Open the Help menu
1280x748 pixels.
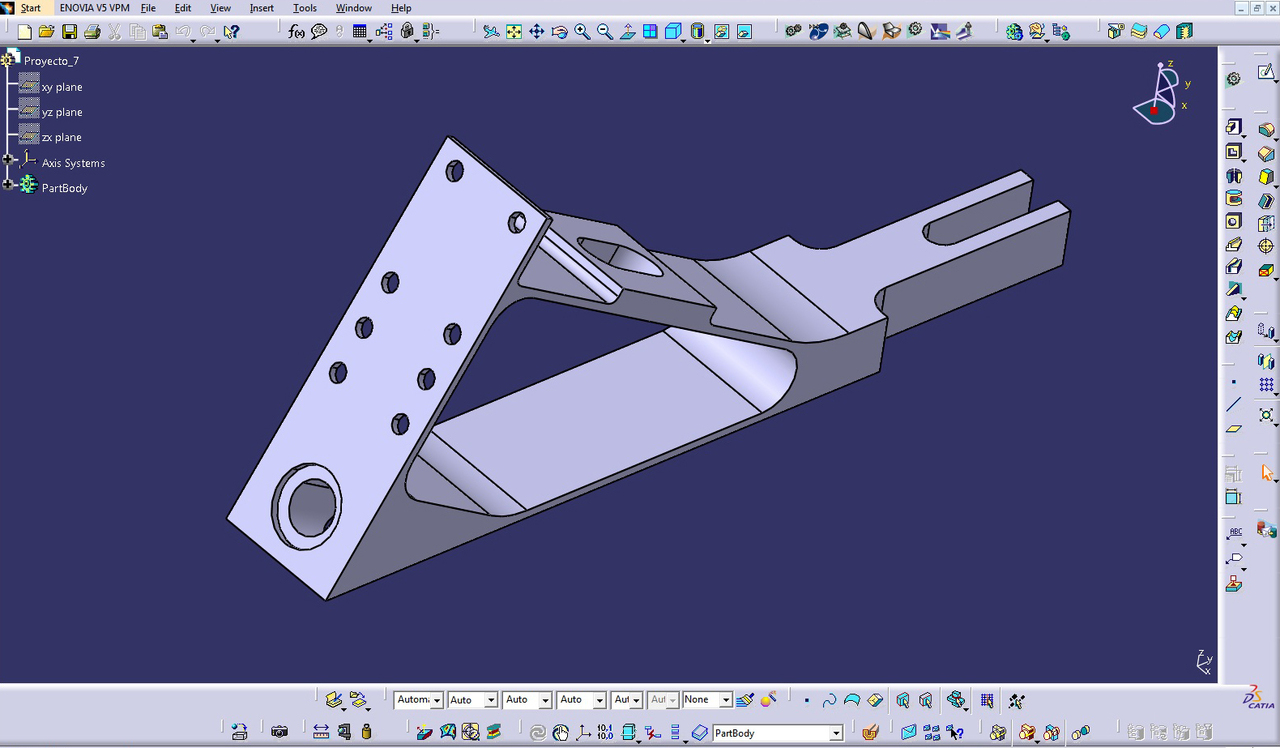pos(401,8)
